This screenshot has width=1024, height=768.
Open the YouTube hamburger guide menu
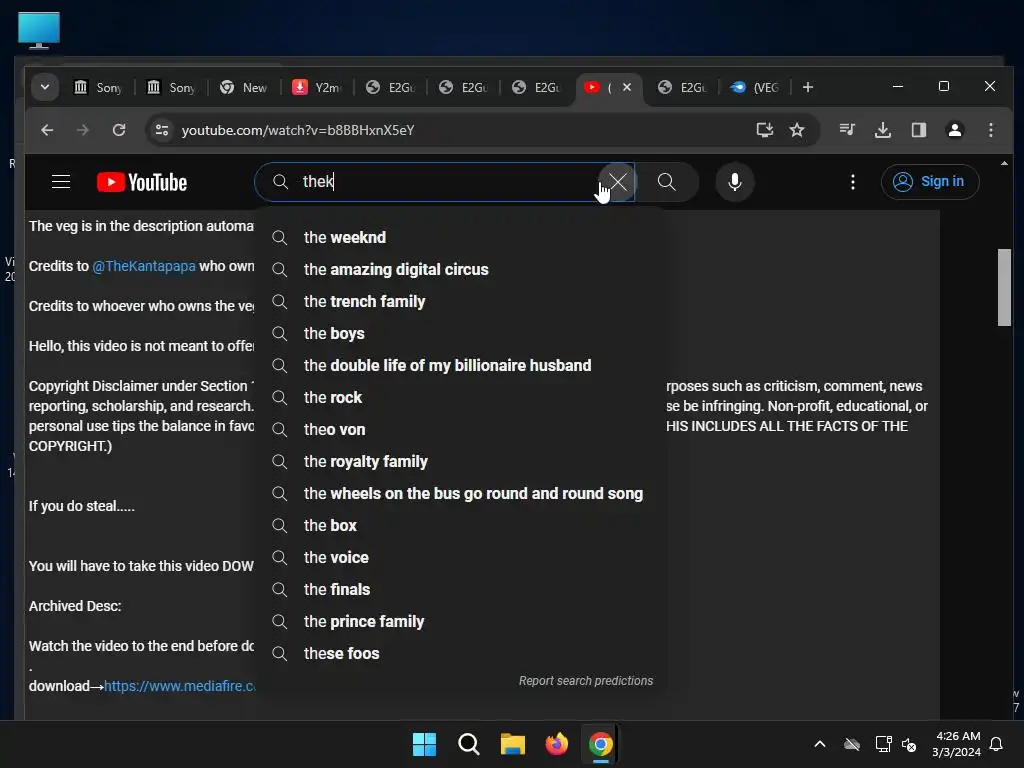tap(61, 182)
